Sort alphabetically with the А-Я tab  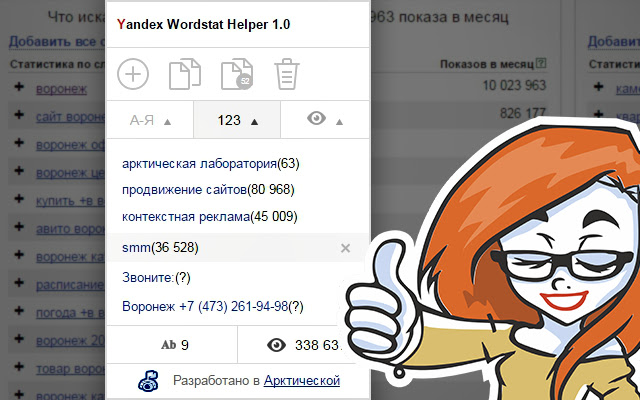click(x=150, y=120)
